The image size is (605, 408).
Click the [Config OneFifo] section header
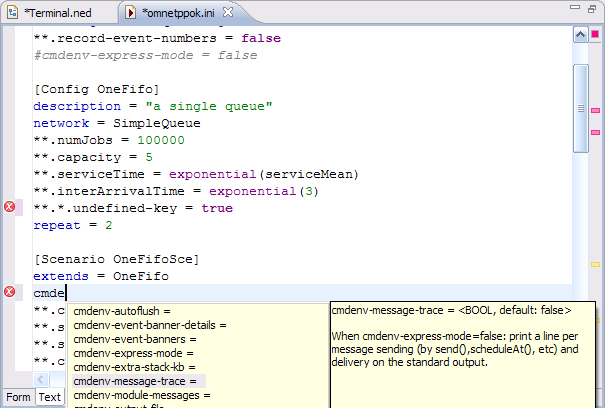96,89
